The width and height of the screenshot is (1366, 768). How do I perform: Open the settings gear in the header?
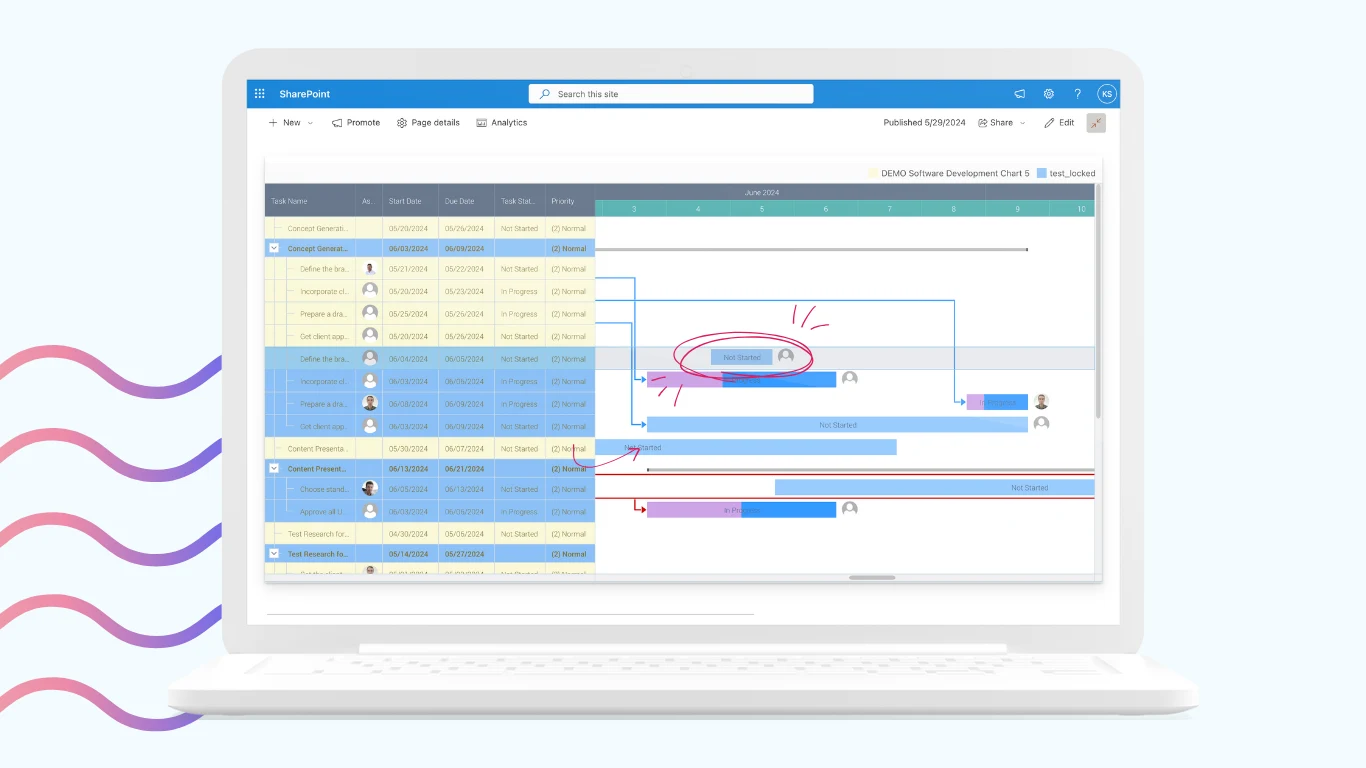coord(1049,94)
